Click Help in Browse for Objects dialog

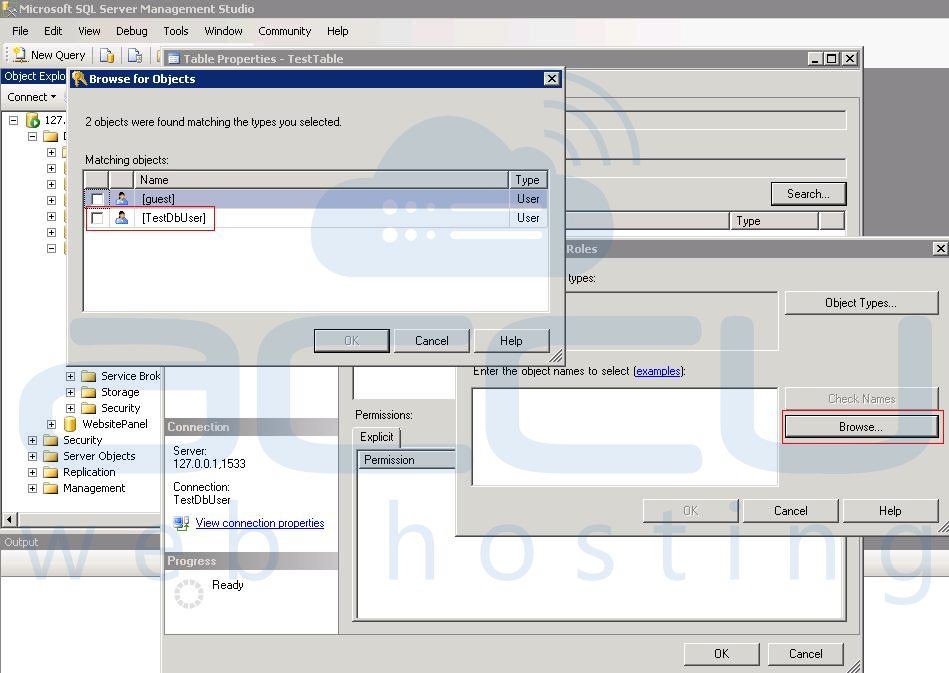tap(511, 341)
